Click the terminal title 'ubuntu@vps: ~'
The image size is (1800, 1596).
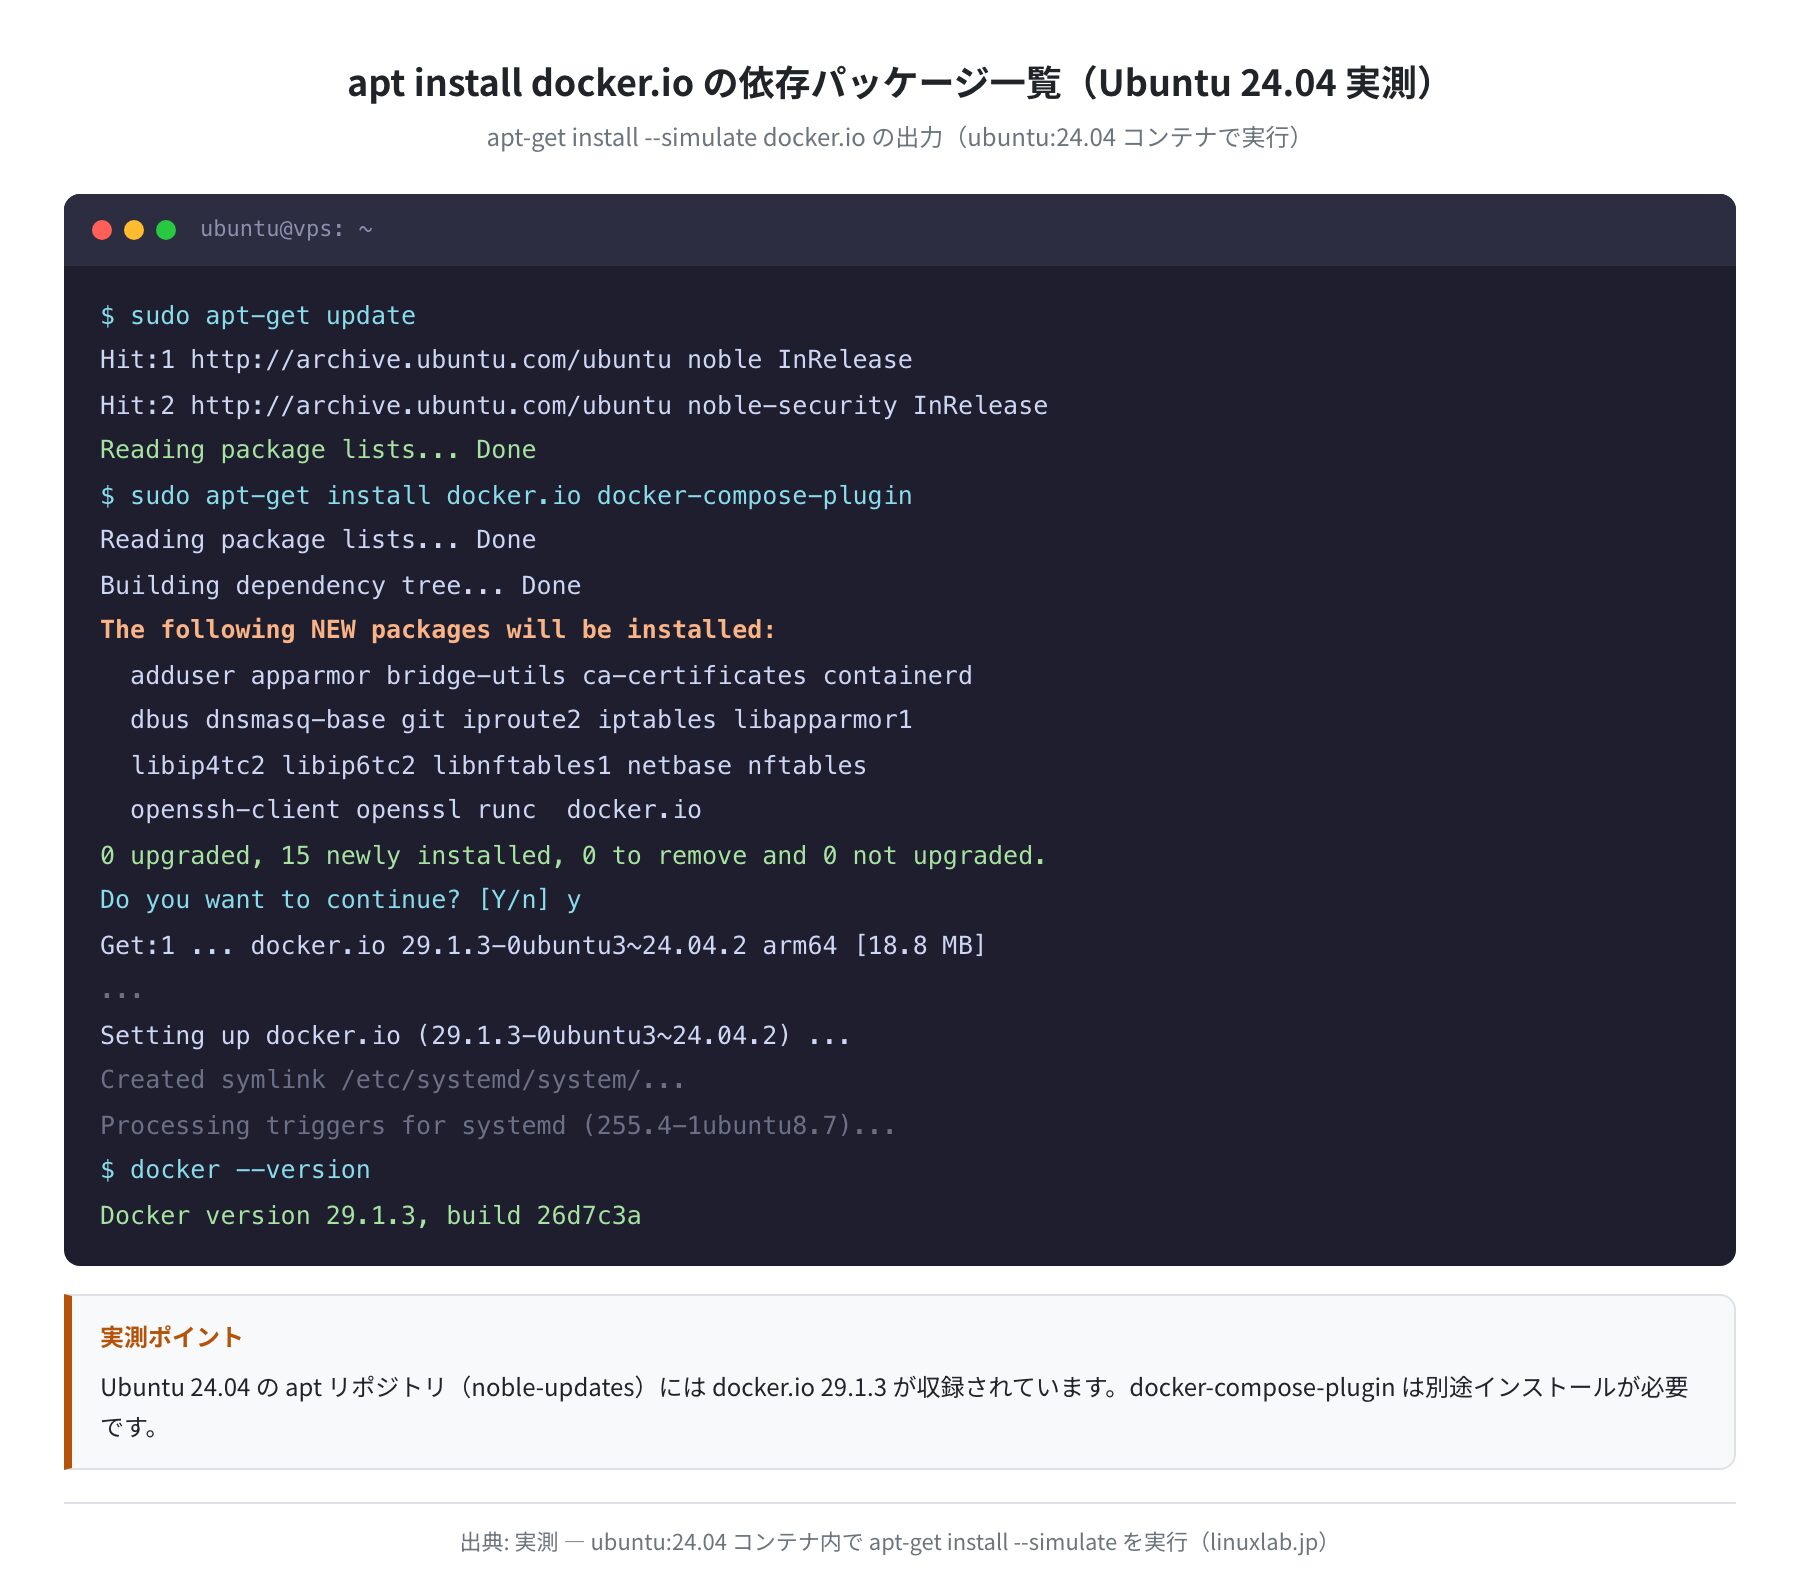(x=286, y=229)
